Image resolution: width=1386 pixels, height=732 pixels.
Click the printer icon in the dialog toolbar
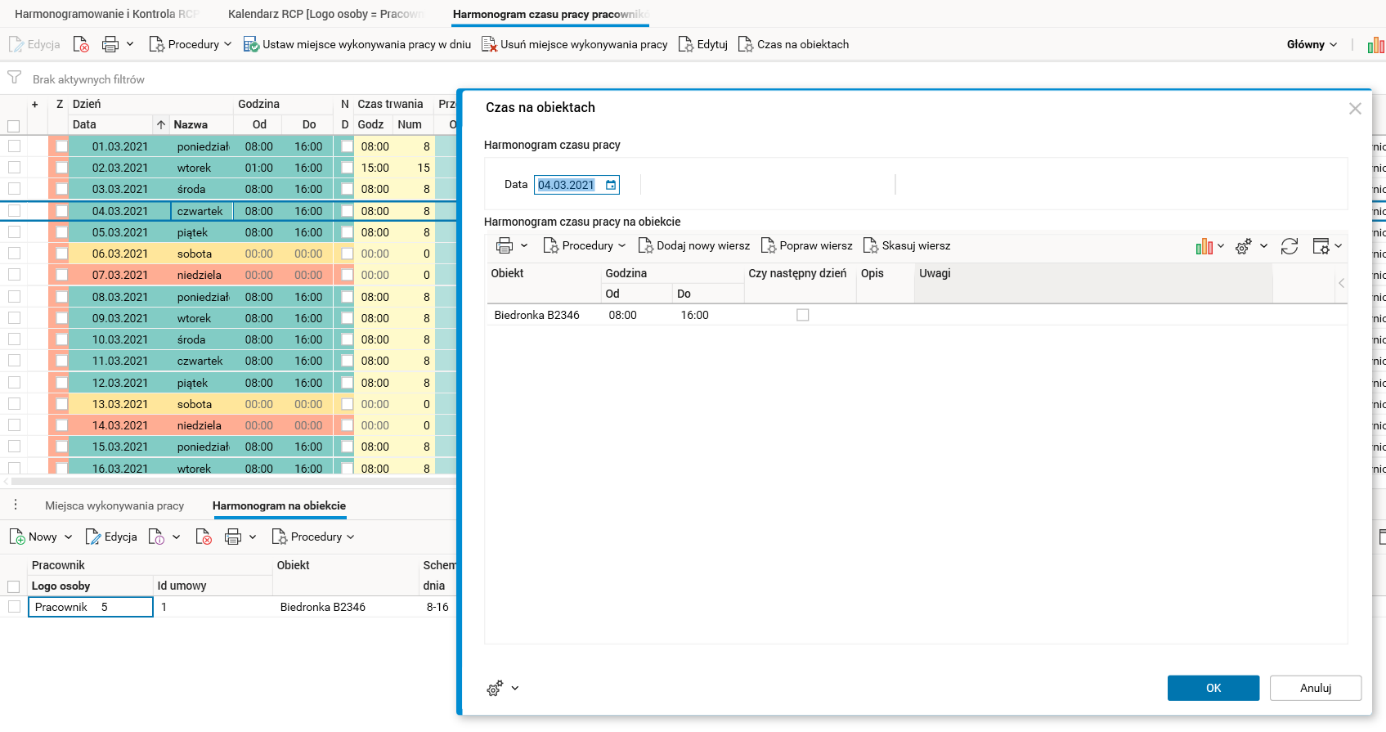point(505,245)
